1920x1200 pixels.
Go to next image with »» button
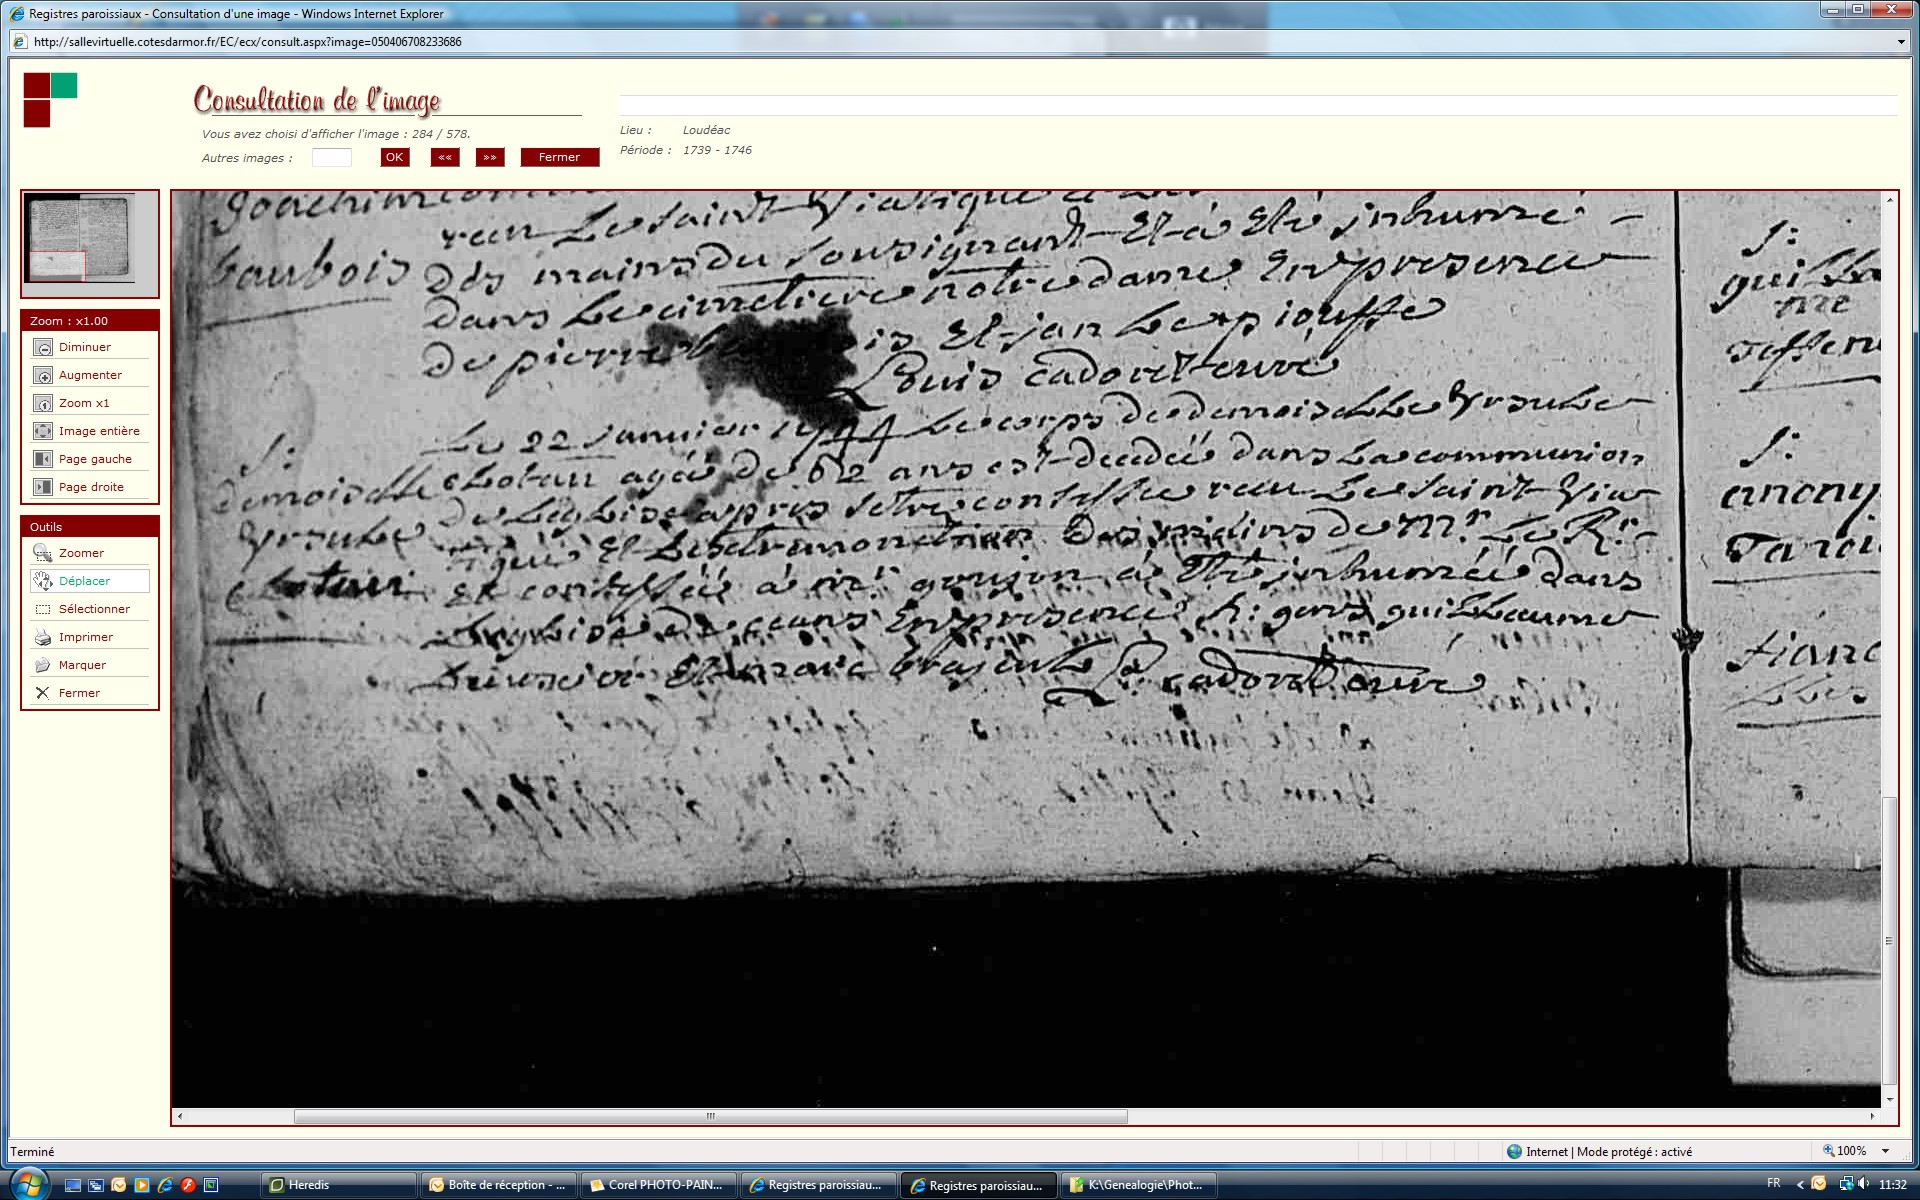pyautogui.click(x=490, y=157)
